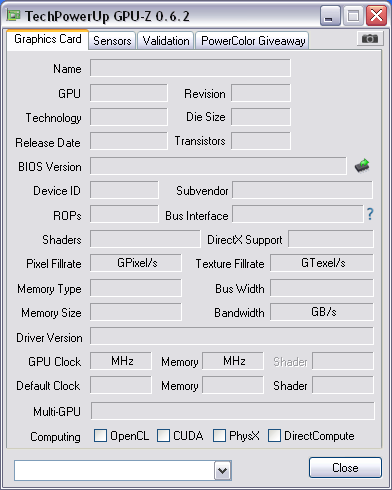Image resolution: width=392 pixels, height=490 pixels.
Task: Click the Release Date field
Action: click(129, 141)
